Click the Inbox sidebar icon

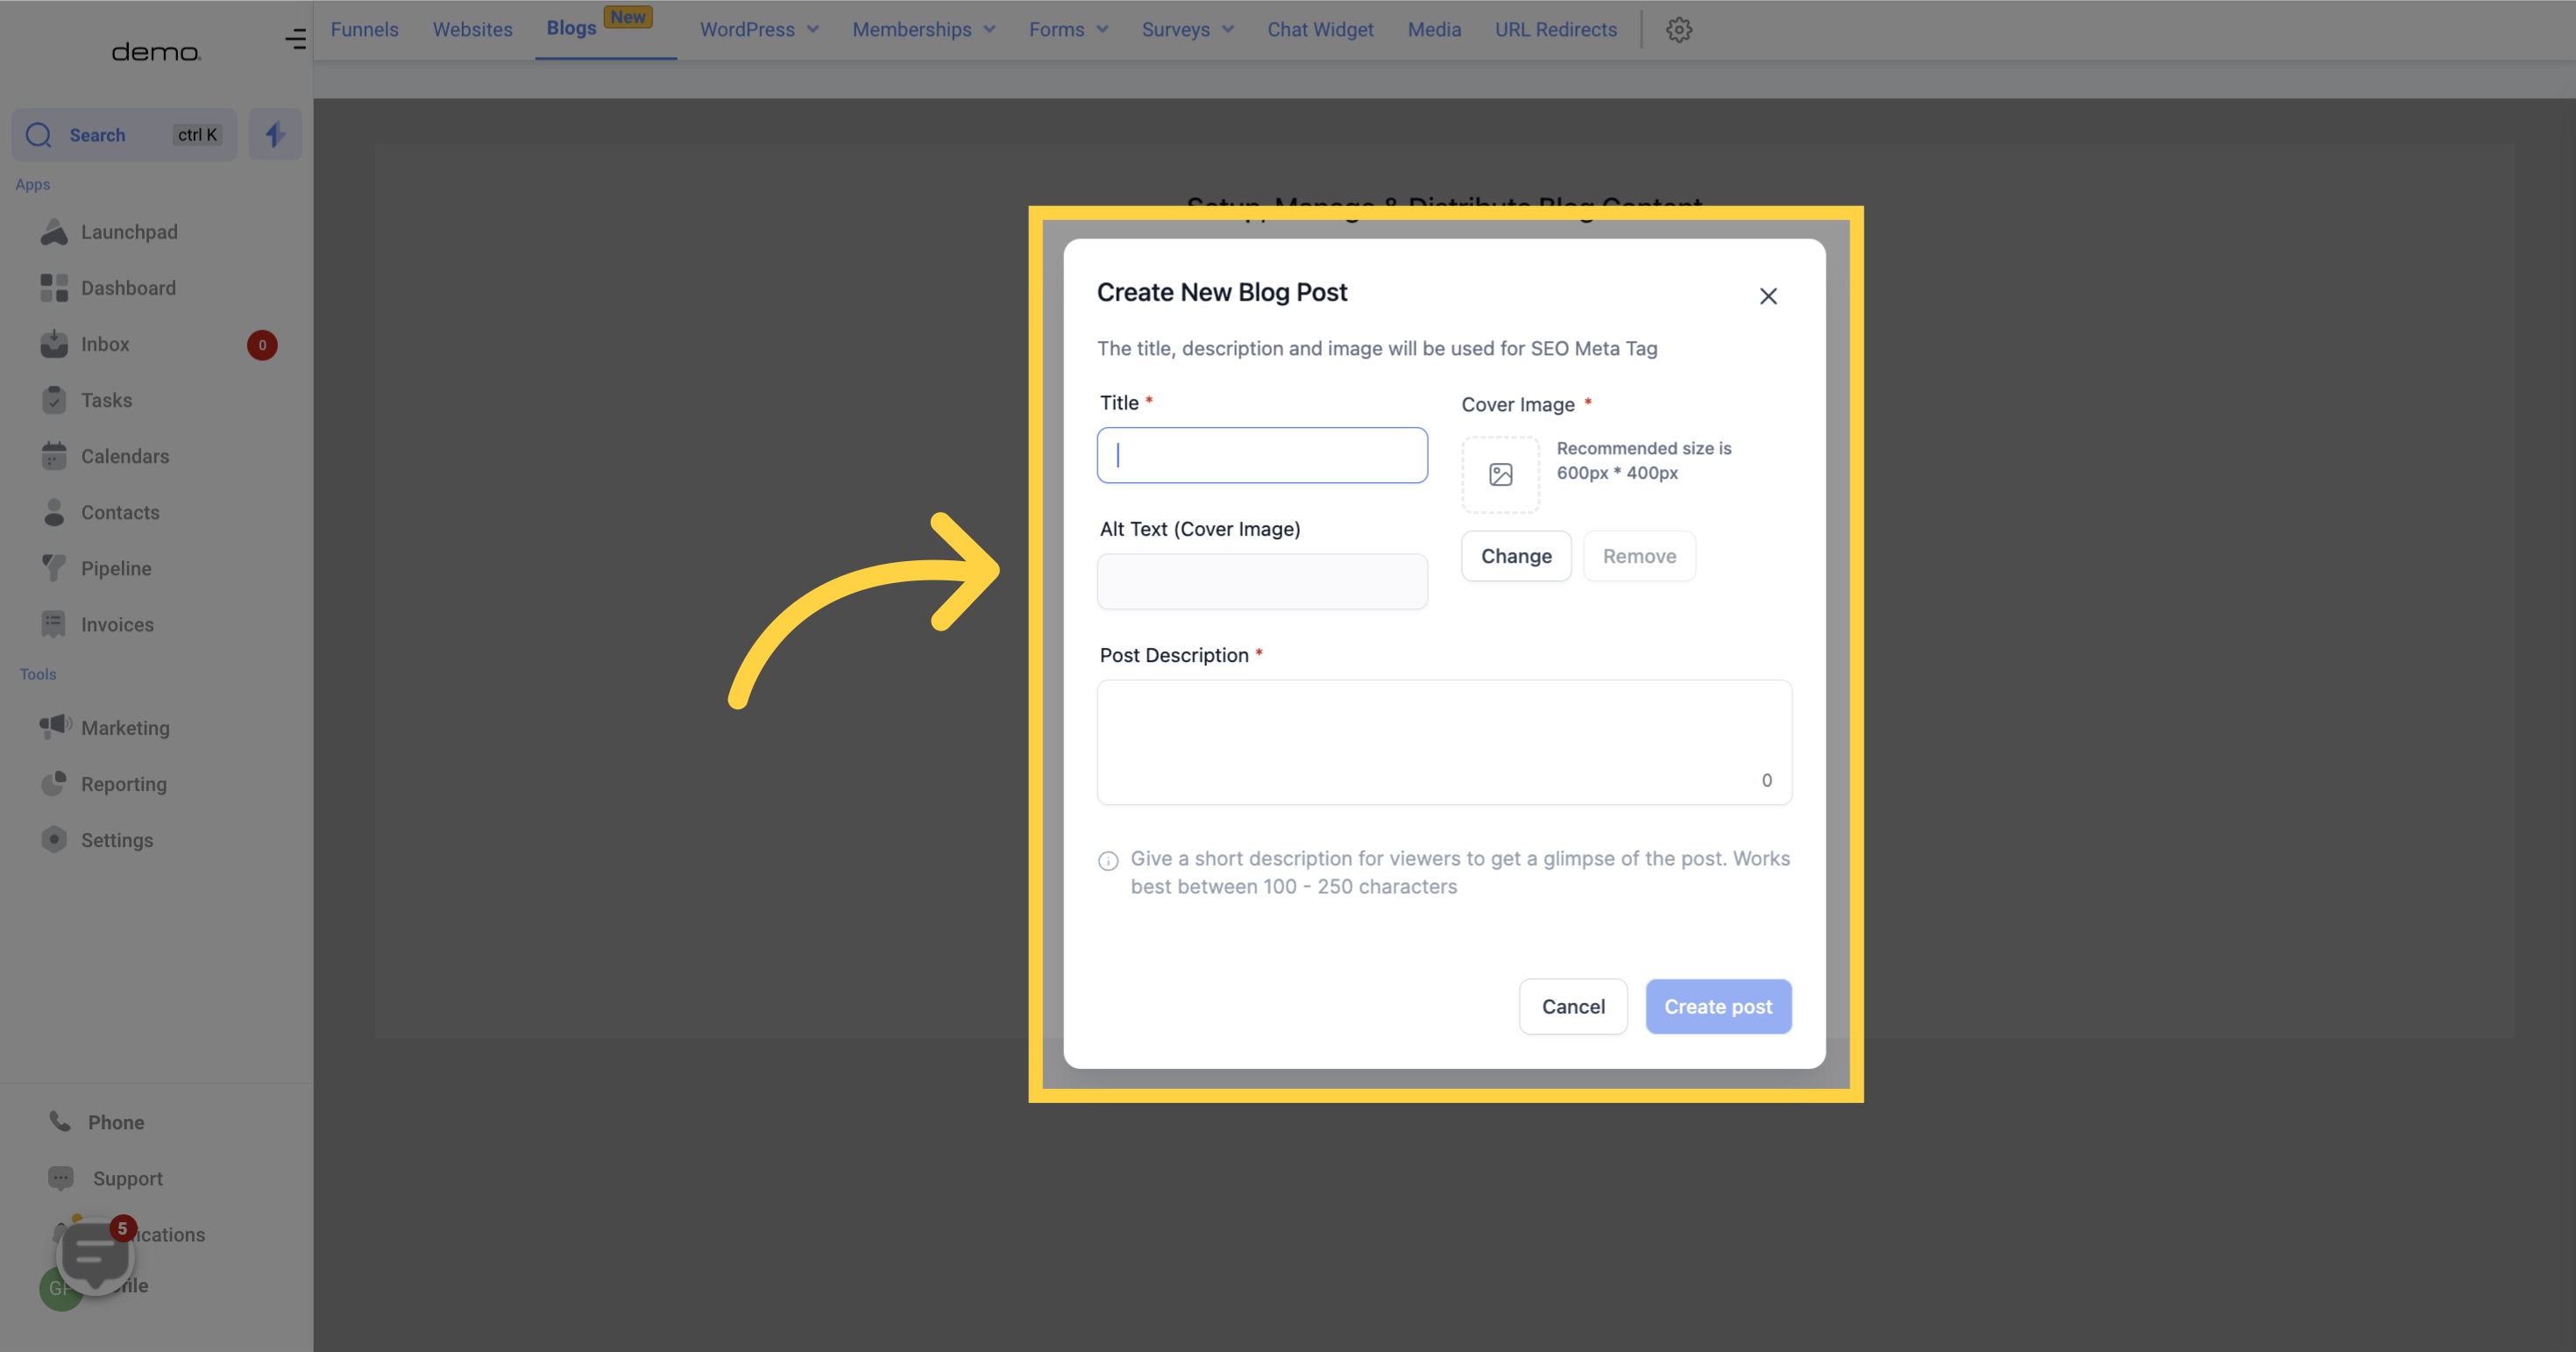tap(51, 345)
